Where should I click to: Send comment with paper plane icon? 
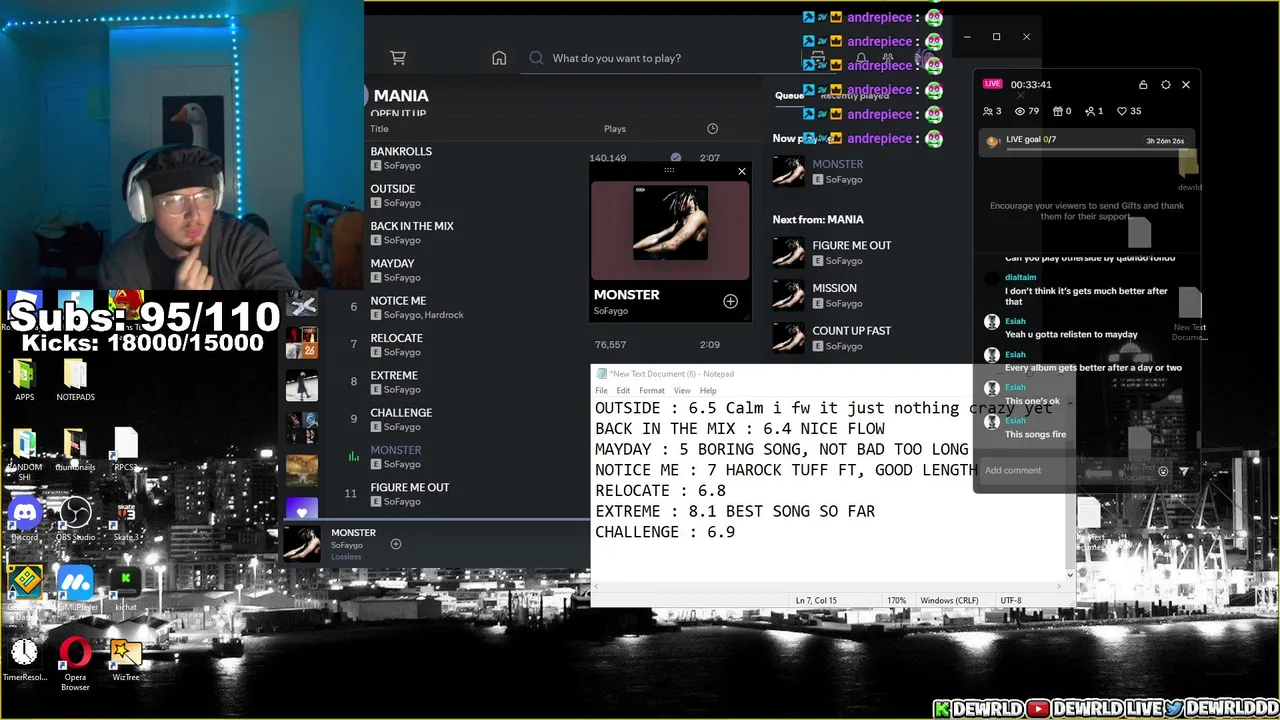[1184, 471]
